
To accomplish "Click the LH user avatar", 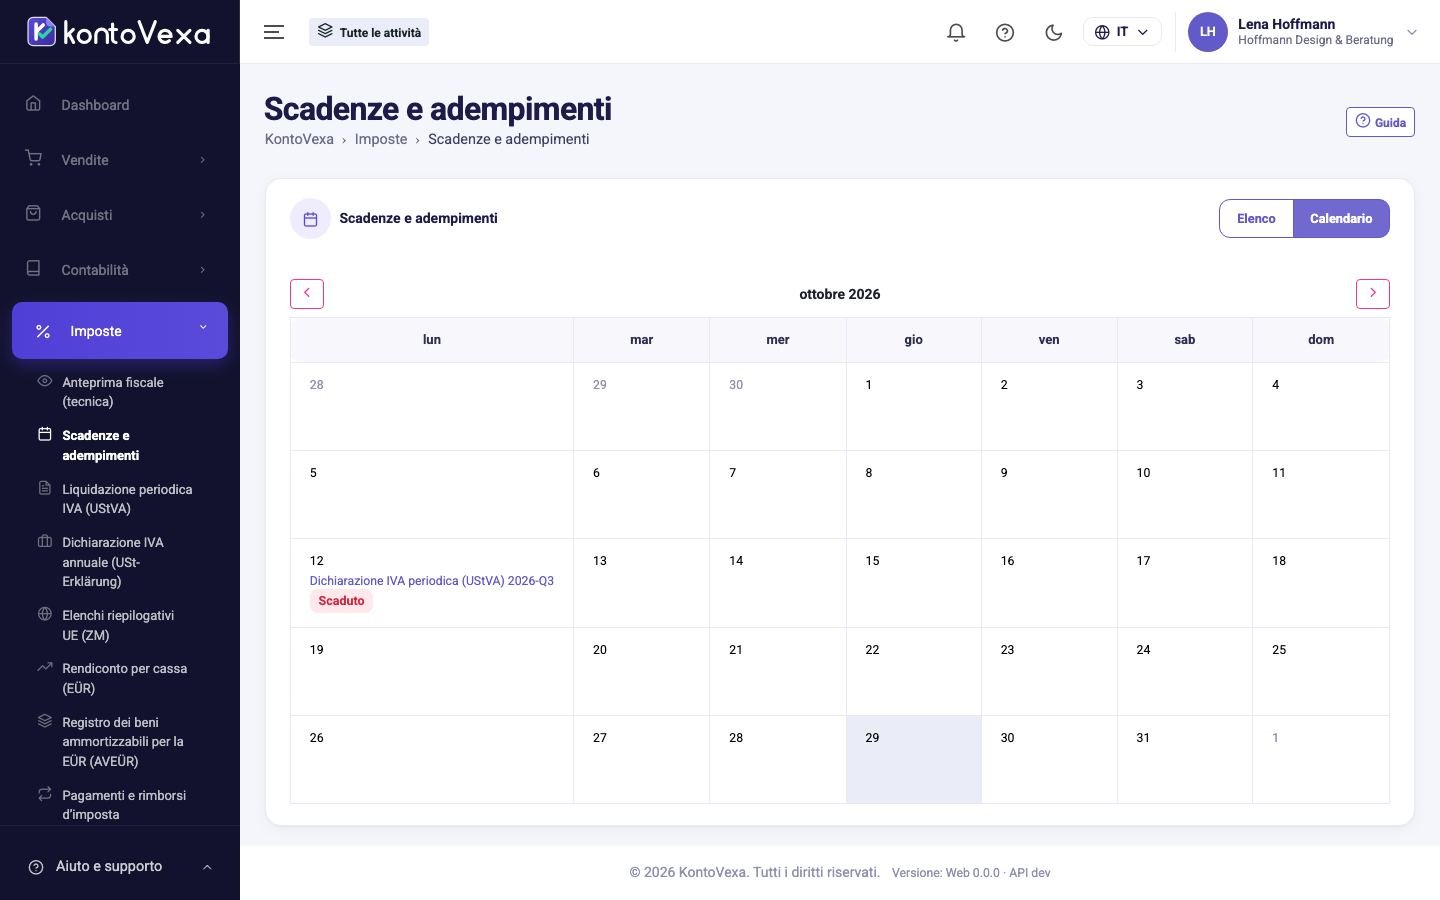I will click(x=1207, y=32).
